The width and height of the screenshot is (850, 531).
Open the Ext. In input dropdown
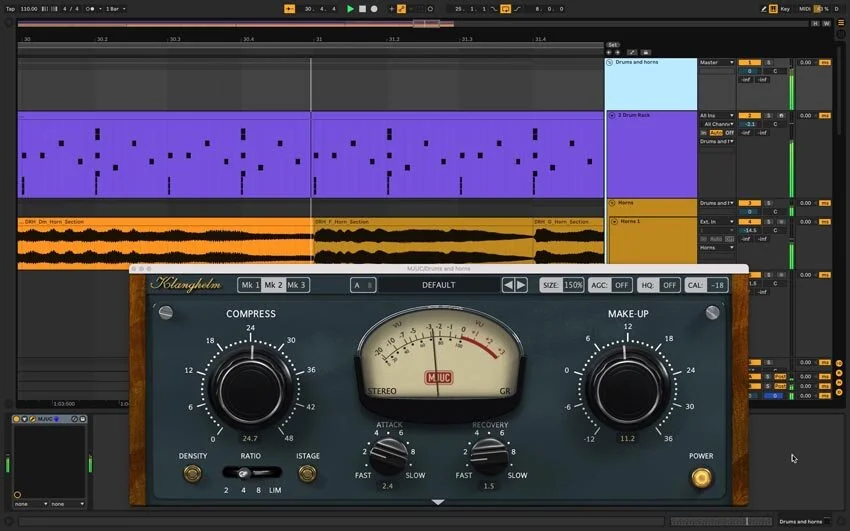(716, 222)
